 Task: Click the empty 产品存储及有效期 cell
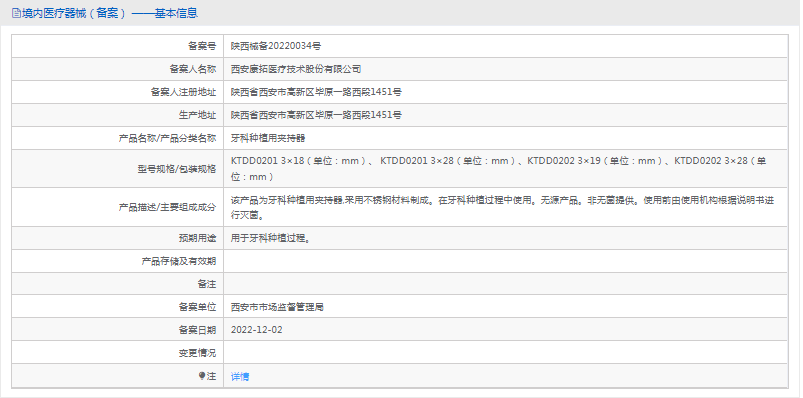tap(505, 261)
